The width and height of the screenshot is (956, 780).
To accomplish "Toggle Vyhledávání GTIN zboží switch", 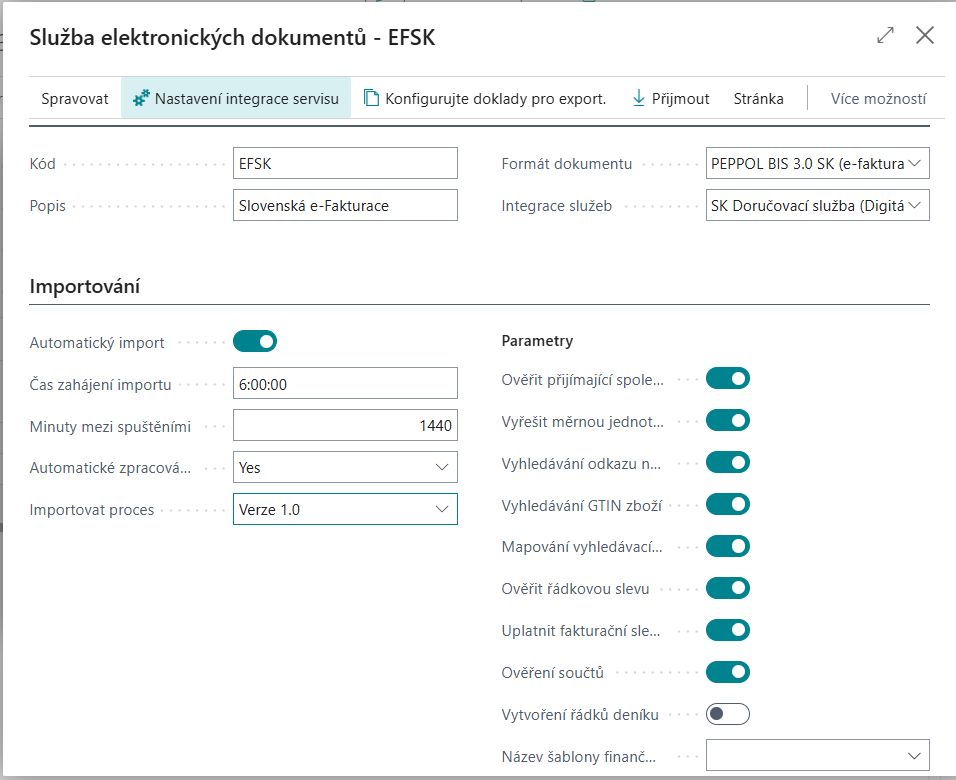I will pos(728,505).
